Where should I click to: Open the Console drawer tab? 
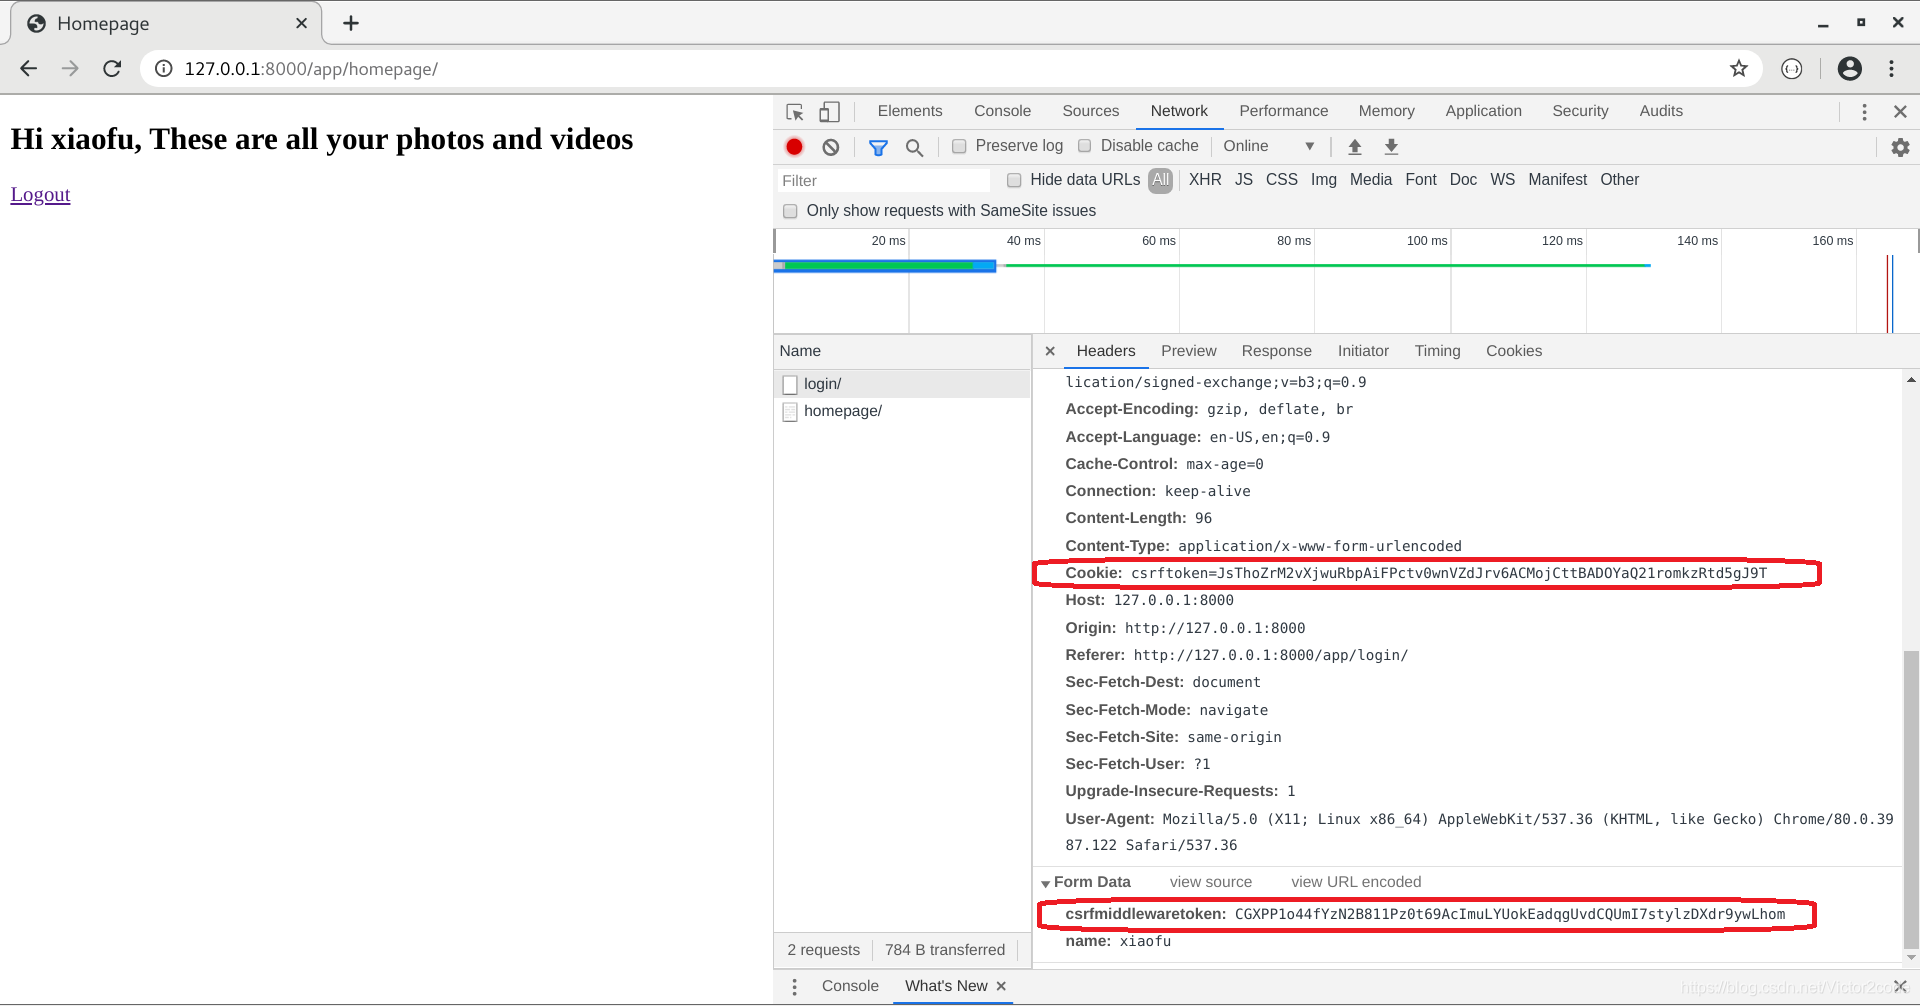(x=850, y=986)
